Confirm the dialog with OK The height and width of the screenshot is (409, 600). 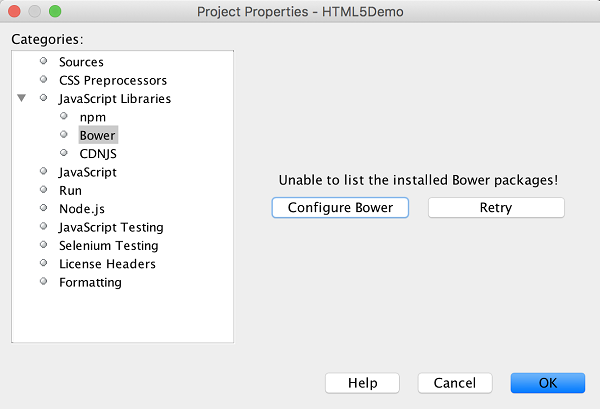click(547, 383)
